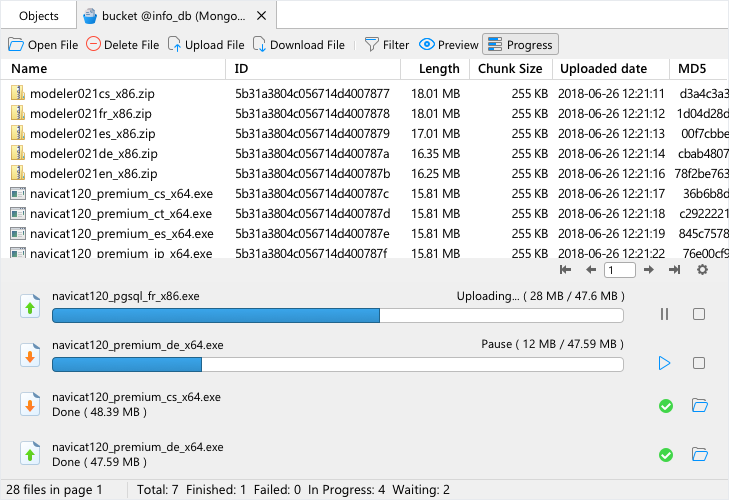Click upload progress bar of navicat120_pgsql_fr_x86.exe
The width and height of the screenshot is (729, 500).
point(338,315)
